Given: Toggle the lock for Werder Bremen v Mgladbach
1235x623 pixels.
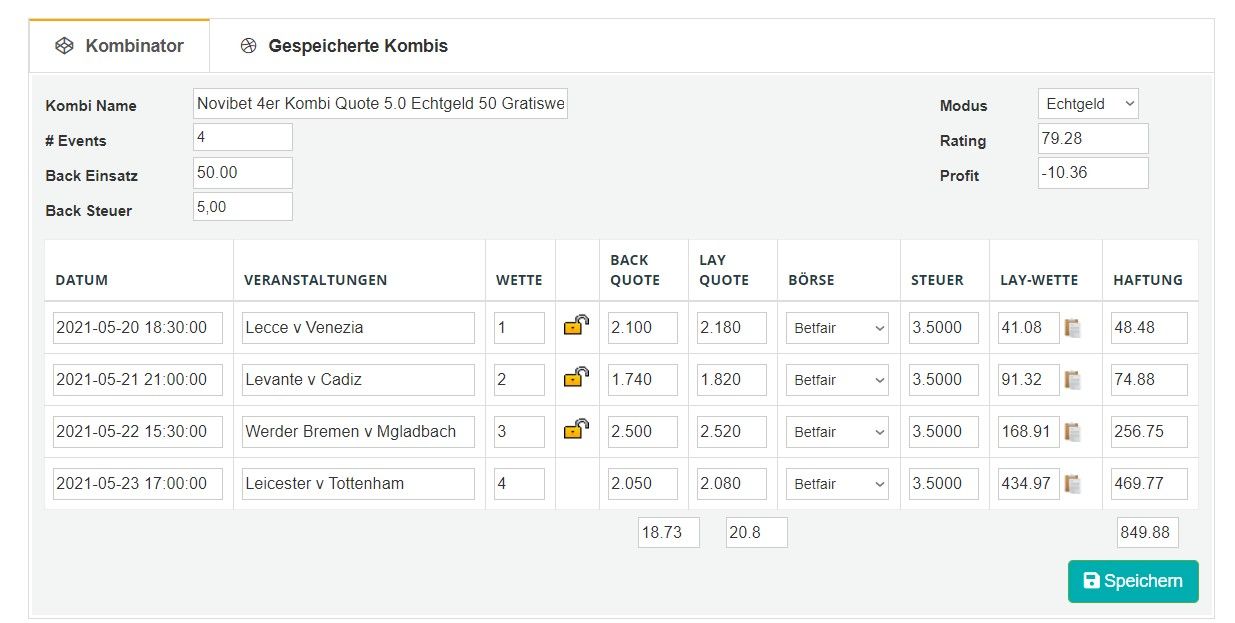Looking at the screenshot, I should click(576, 429).
